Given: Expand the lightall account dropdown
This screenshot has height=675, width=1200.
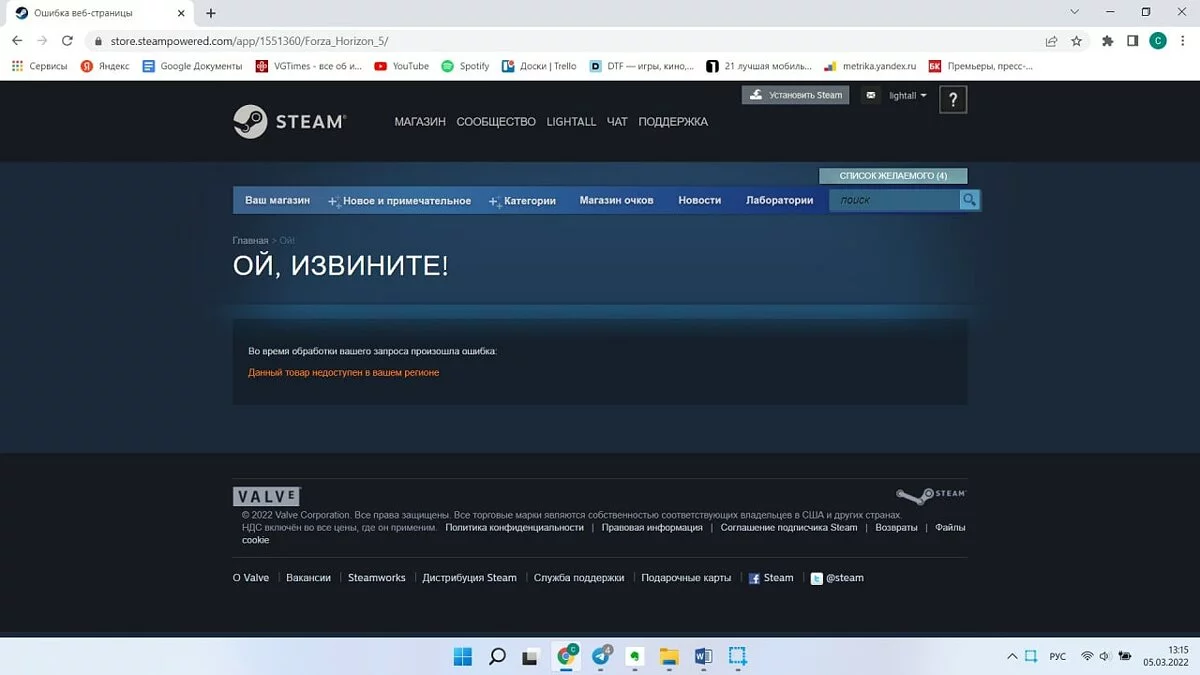Looking at the screenshot, I should pyautogui.click(x=907, y=96).
